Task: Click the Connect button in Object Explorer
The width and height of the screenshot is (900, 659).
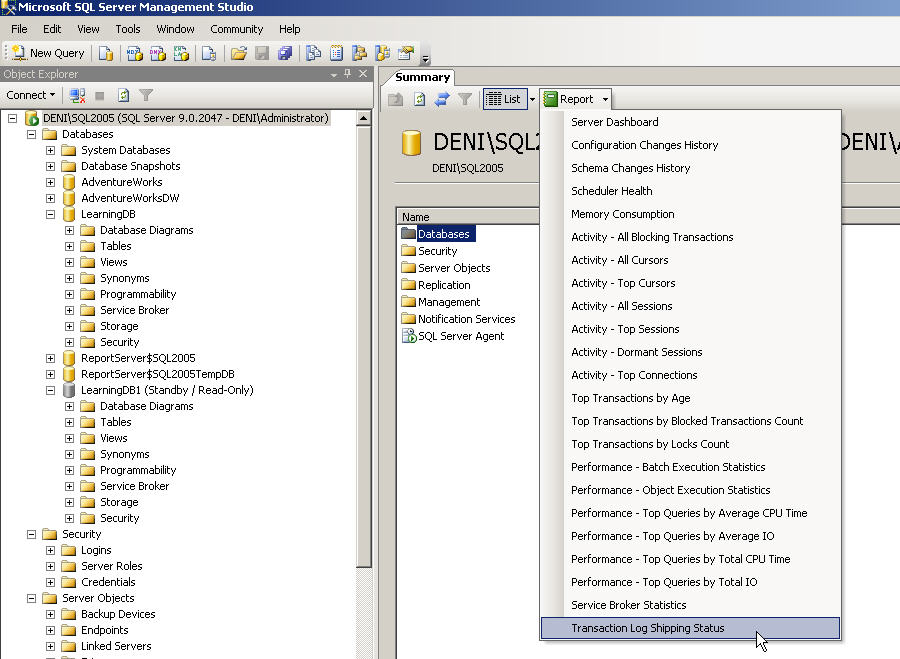Action: (x=30, y=95)
